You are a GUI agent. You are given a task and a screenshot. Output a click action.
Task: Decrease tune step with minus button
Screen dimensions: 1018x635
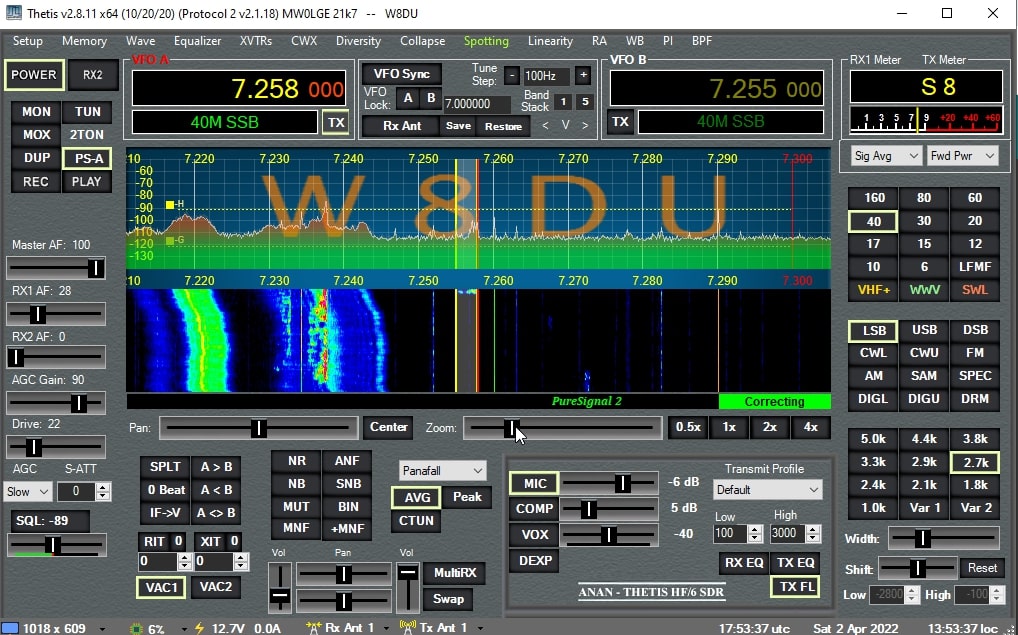coord(512,76)
